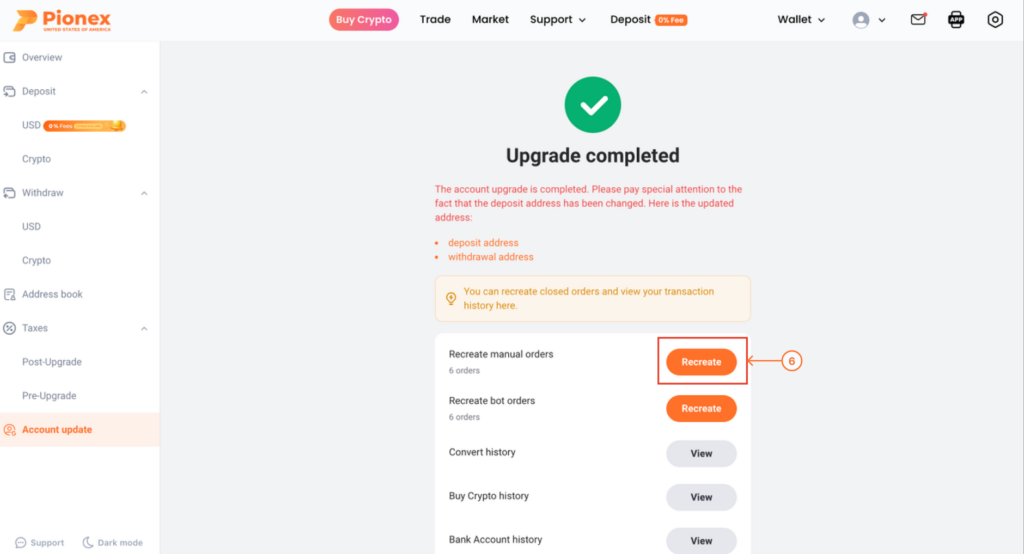Open the Wallet dropdown
This screenshot has width=1024, height=554.
pyautogui.click(x=801, y=20)
